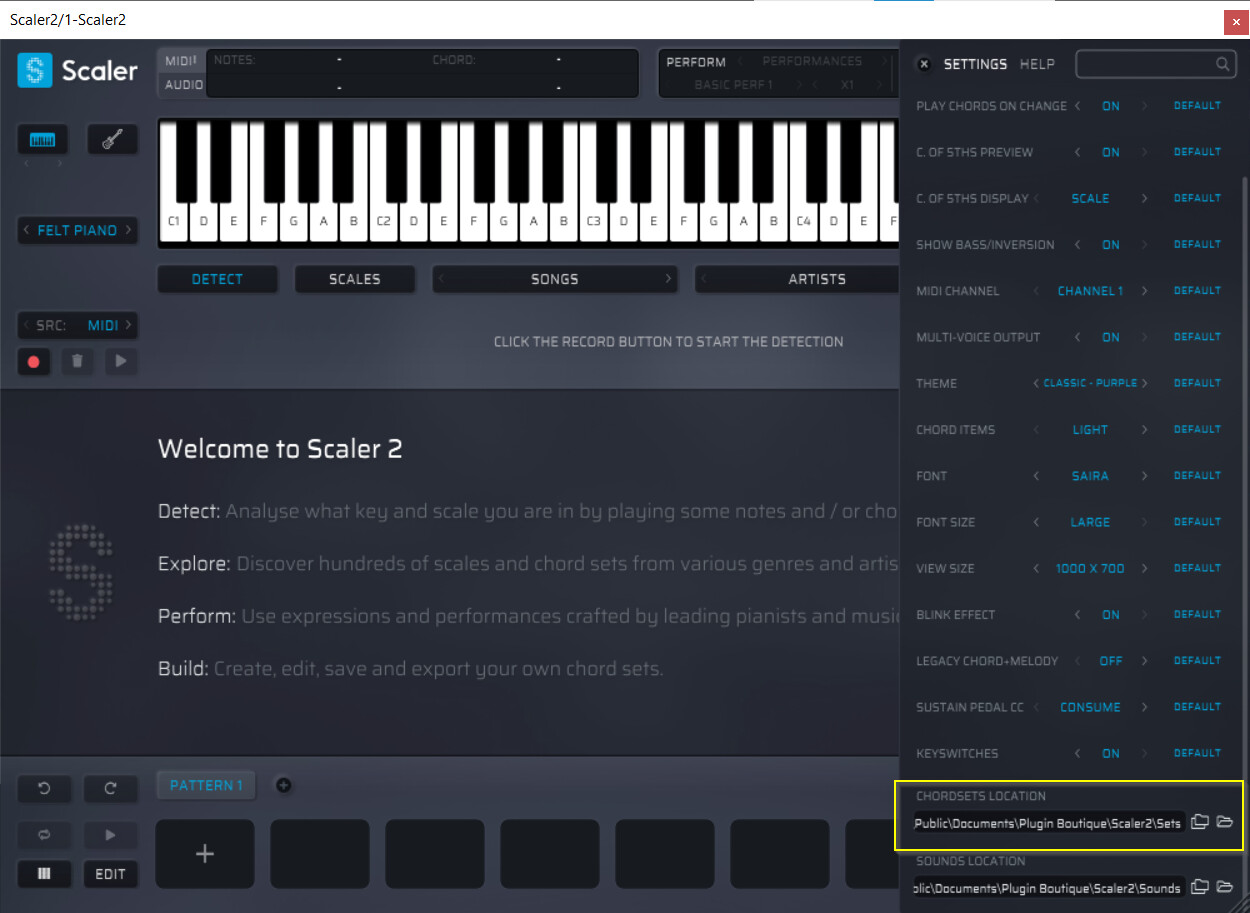Open the Scales tab
The height and width of the screenshot is (913, 1250).
tap(354, 280)
